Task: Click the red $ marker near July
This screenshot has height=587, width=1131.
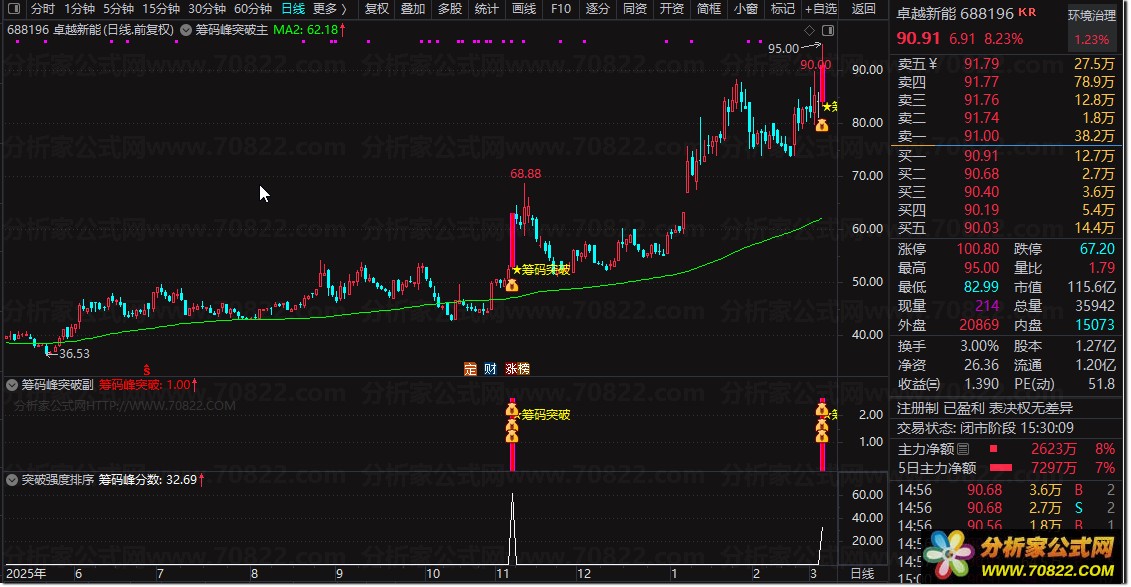Action: pyautogui.click(x=146, y=371)
